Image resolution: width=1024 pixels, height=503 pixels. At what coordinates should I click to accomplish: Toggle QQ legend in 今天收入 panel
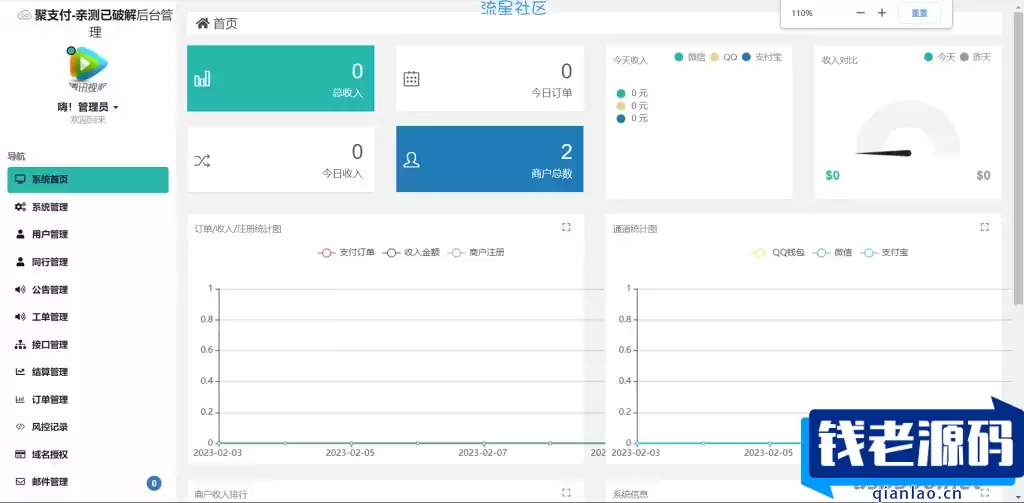(x=724, y=57)
